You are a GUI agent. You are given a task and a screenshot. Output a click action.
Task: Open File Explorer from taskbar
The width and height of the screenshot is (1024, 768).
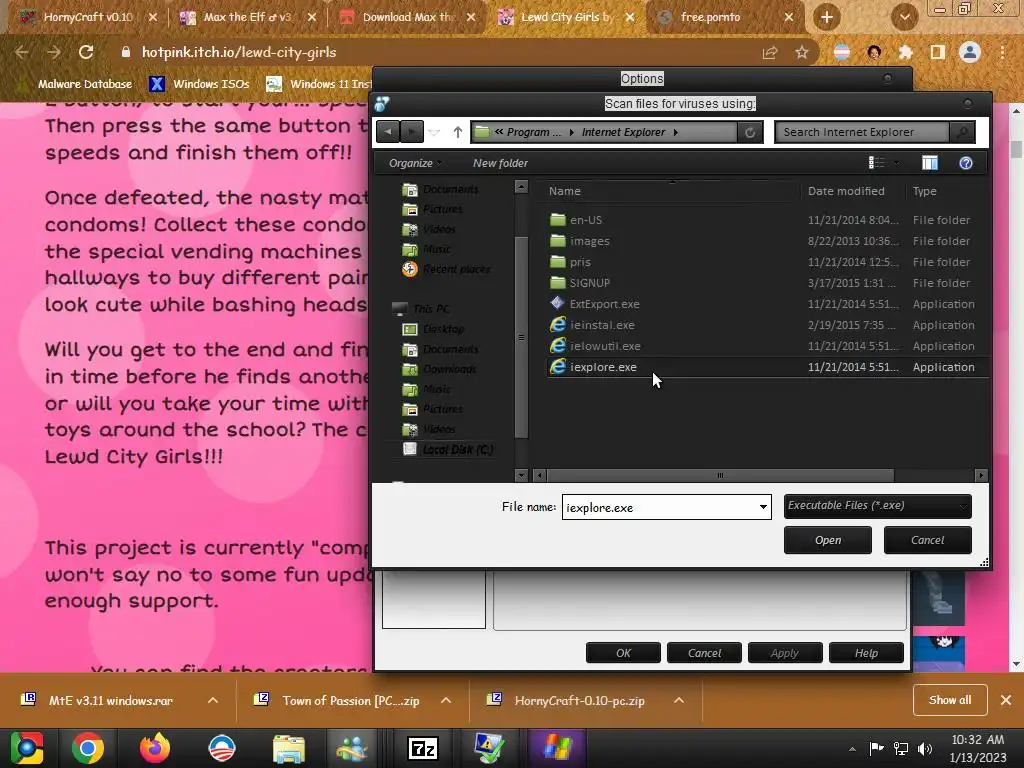point(289,748)
